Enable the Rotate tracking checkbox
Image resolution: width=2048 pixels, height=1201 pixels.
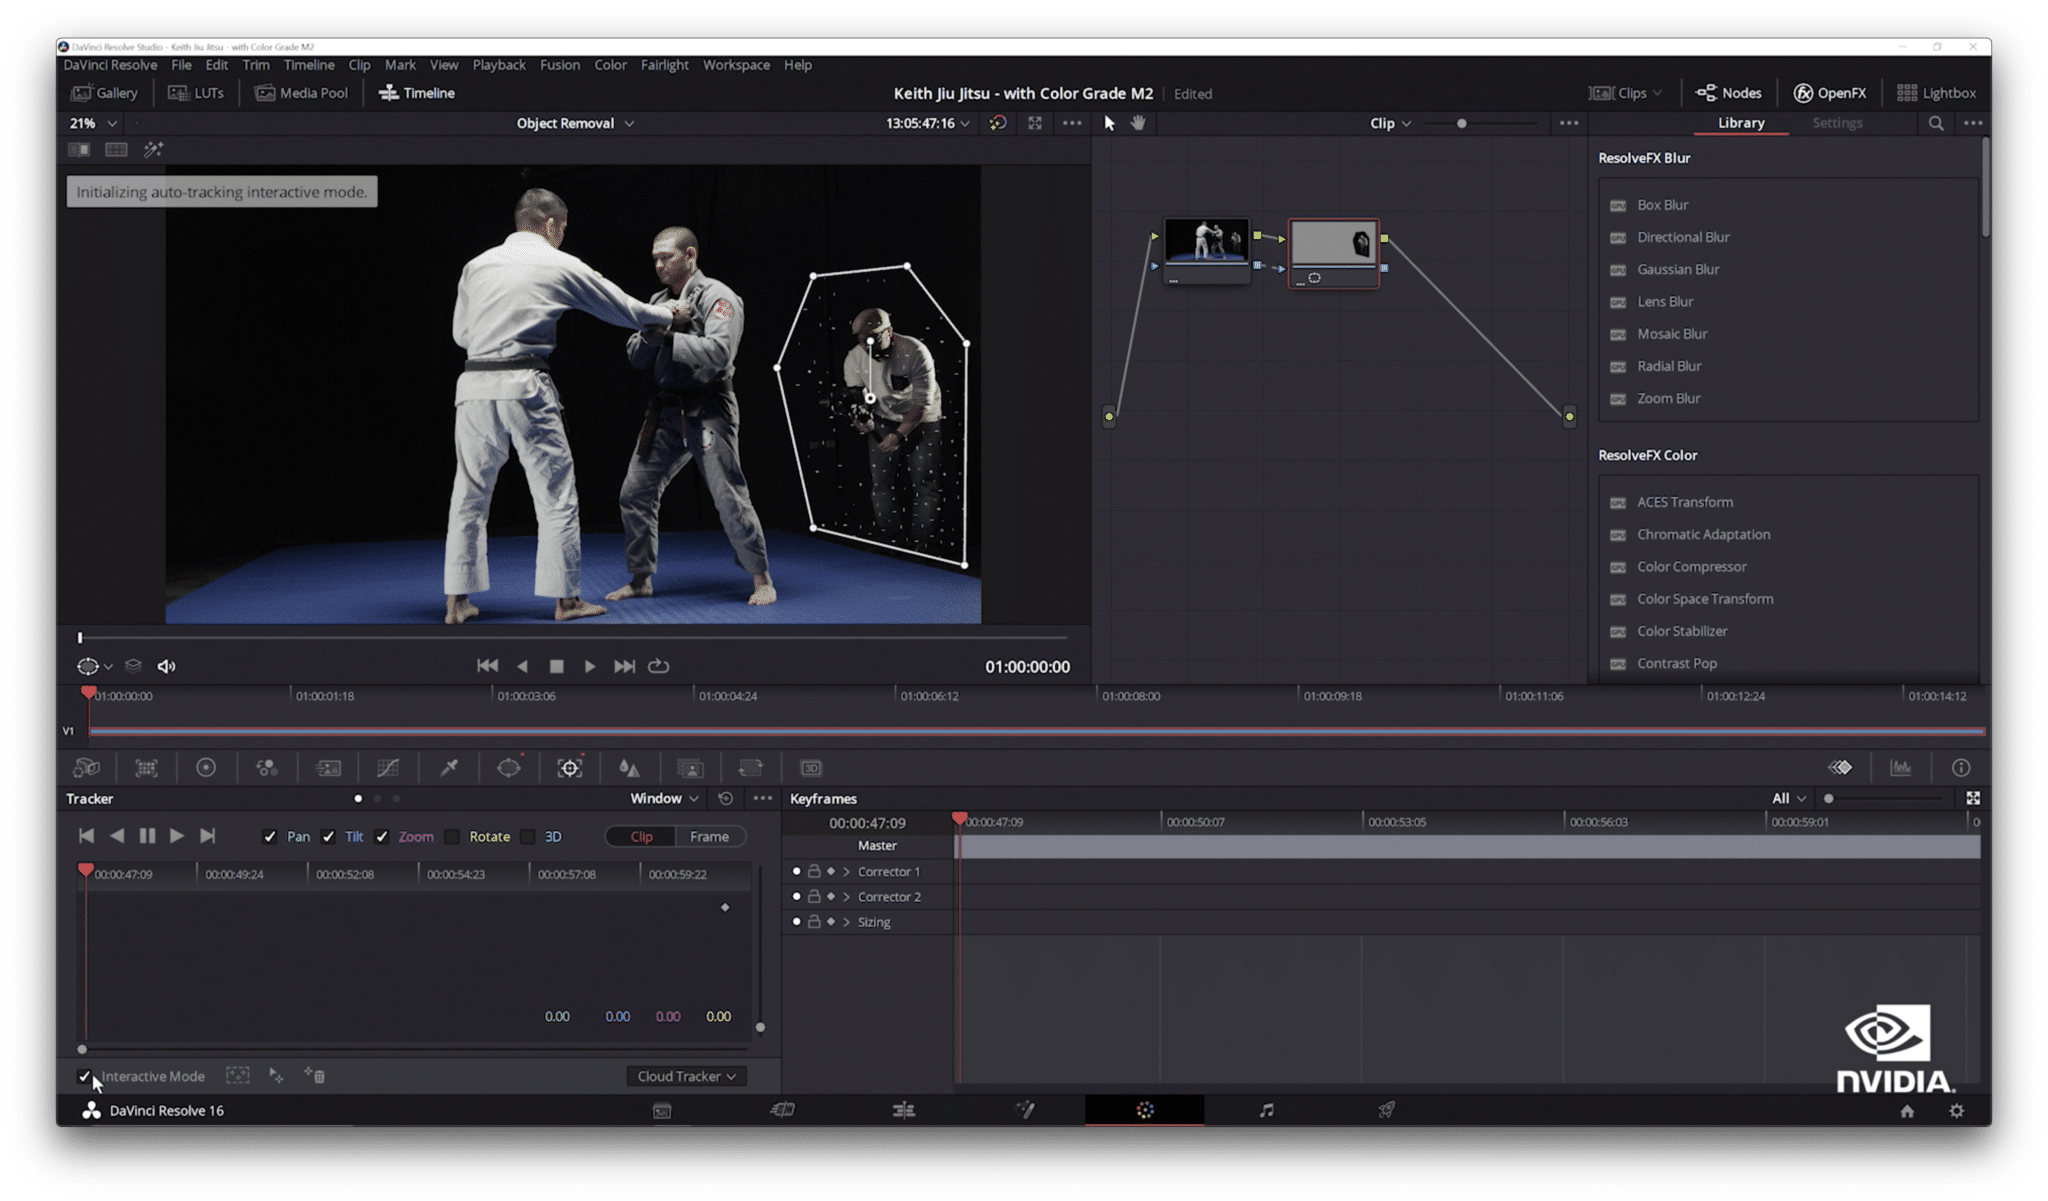click(453, 837)
